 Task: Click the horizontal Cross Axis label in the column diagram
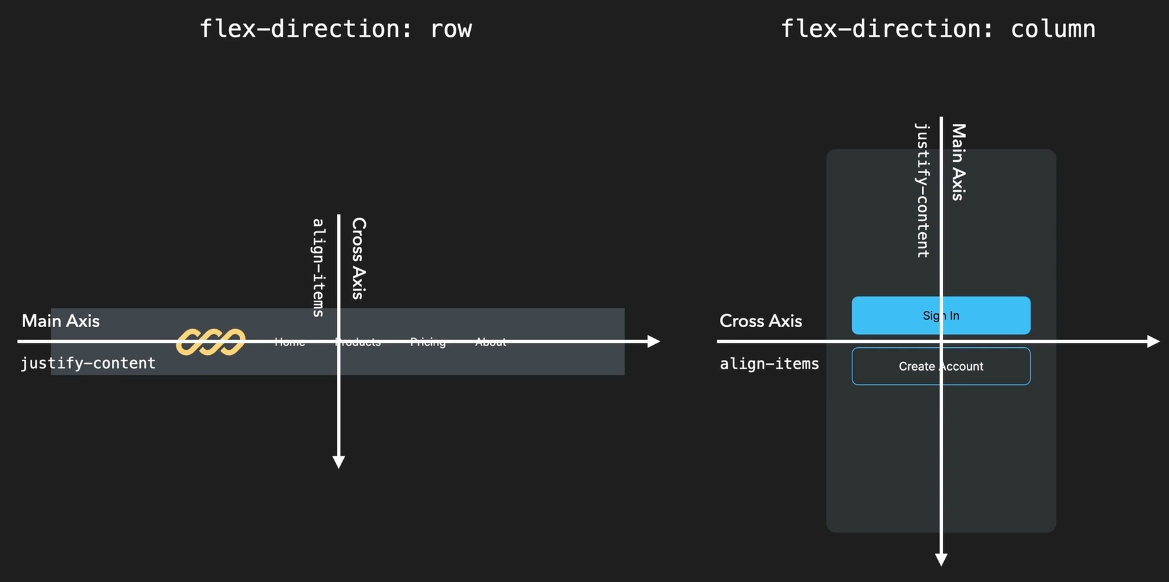pos(761,321)
